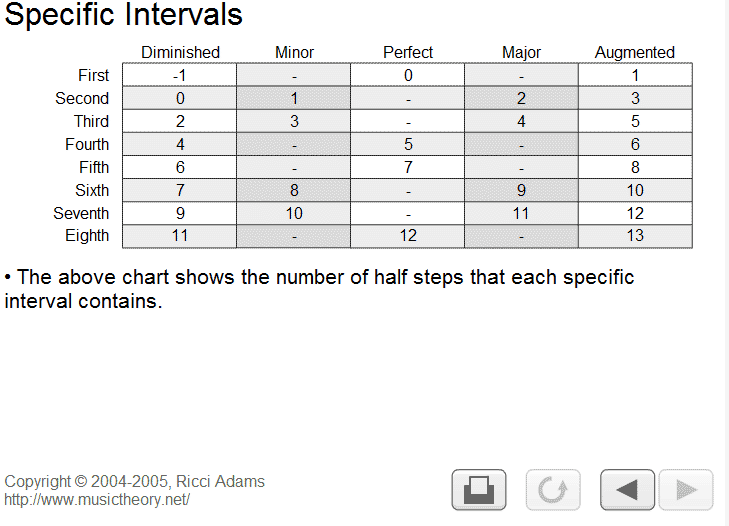Screen dimensions: 729x526
Task: Click the Major Third cell showing 4
Action: point(521,121)
